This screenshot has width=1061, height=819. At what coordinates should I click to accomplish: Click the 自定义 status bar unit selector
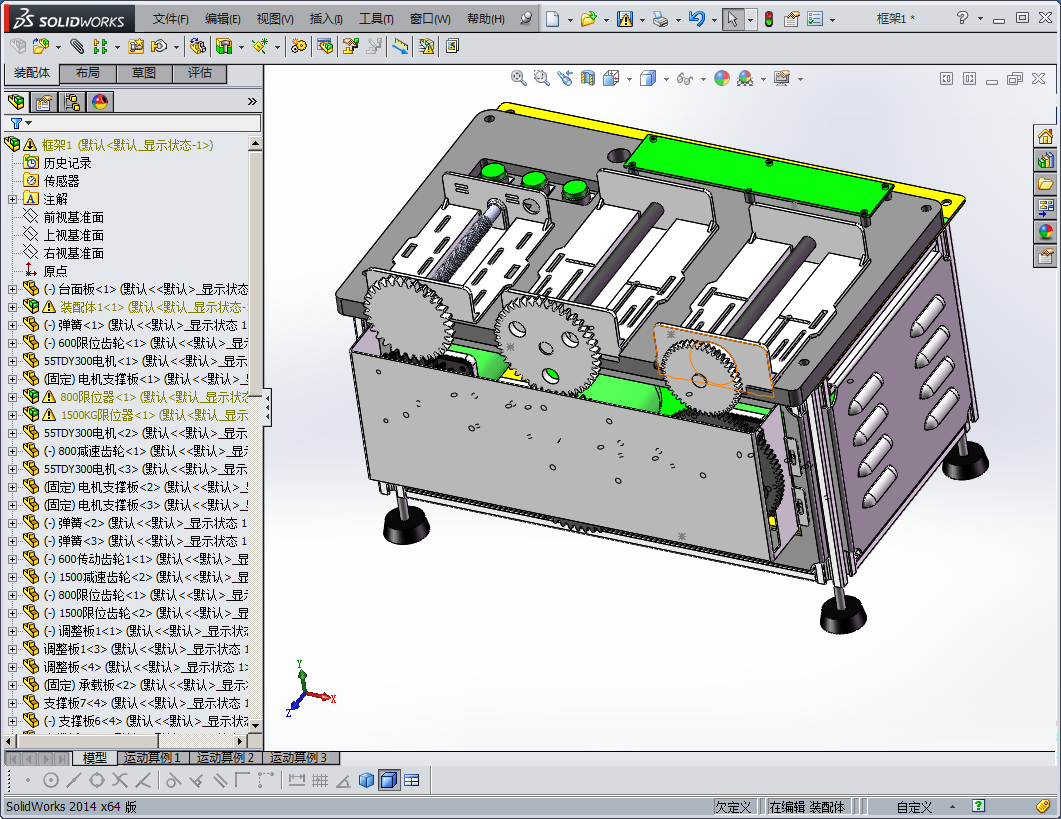(x=914, y=807)
